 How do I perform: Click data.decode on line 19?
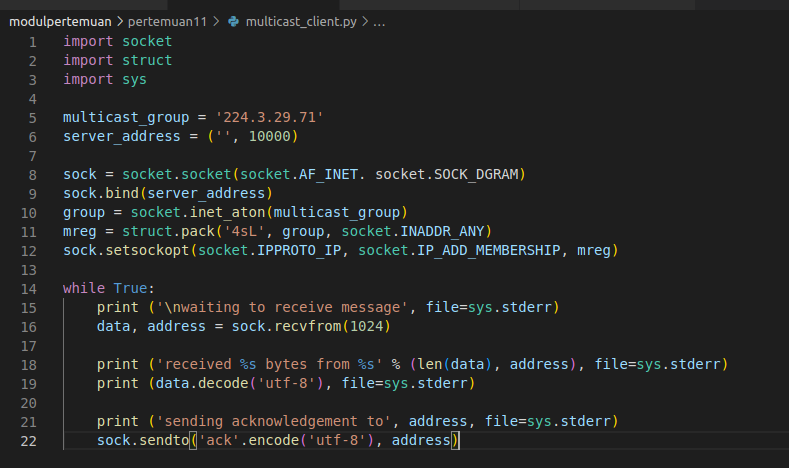(x=202, y=383)
